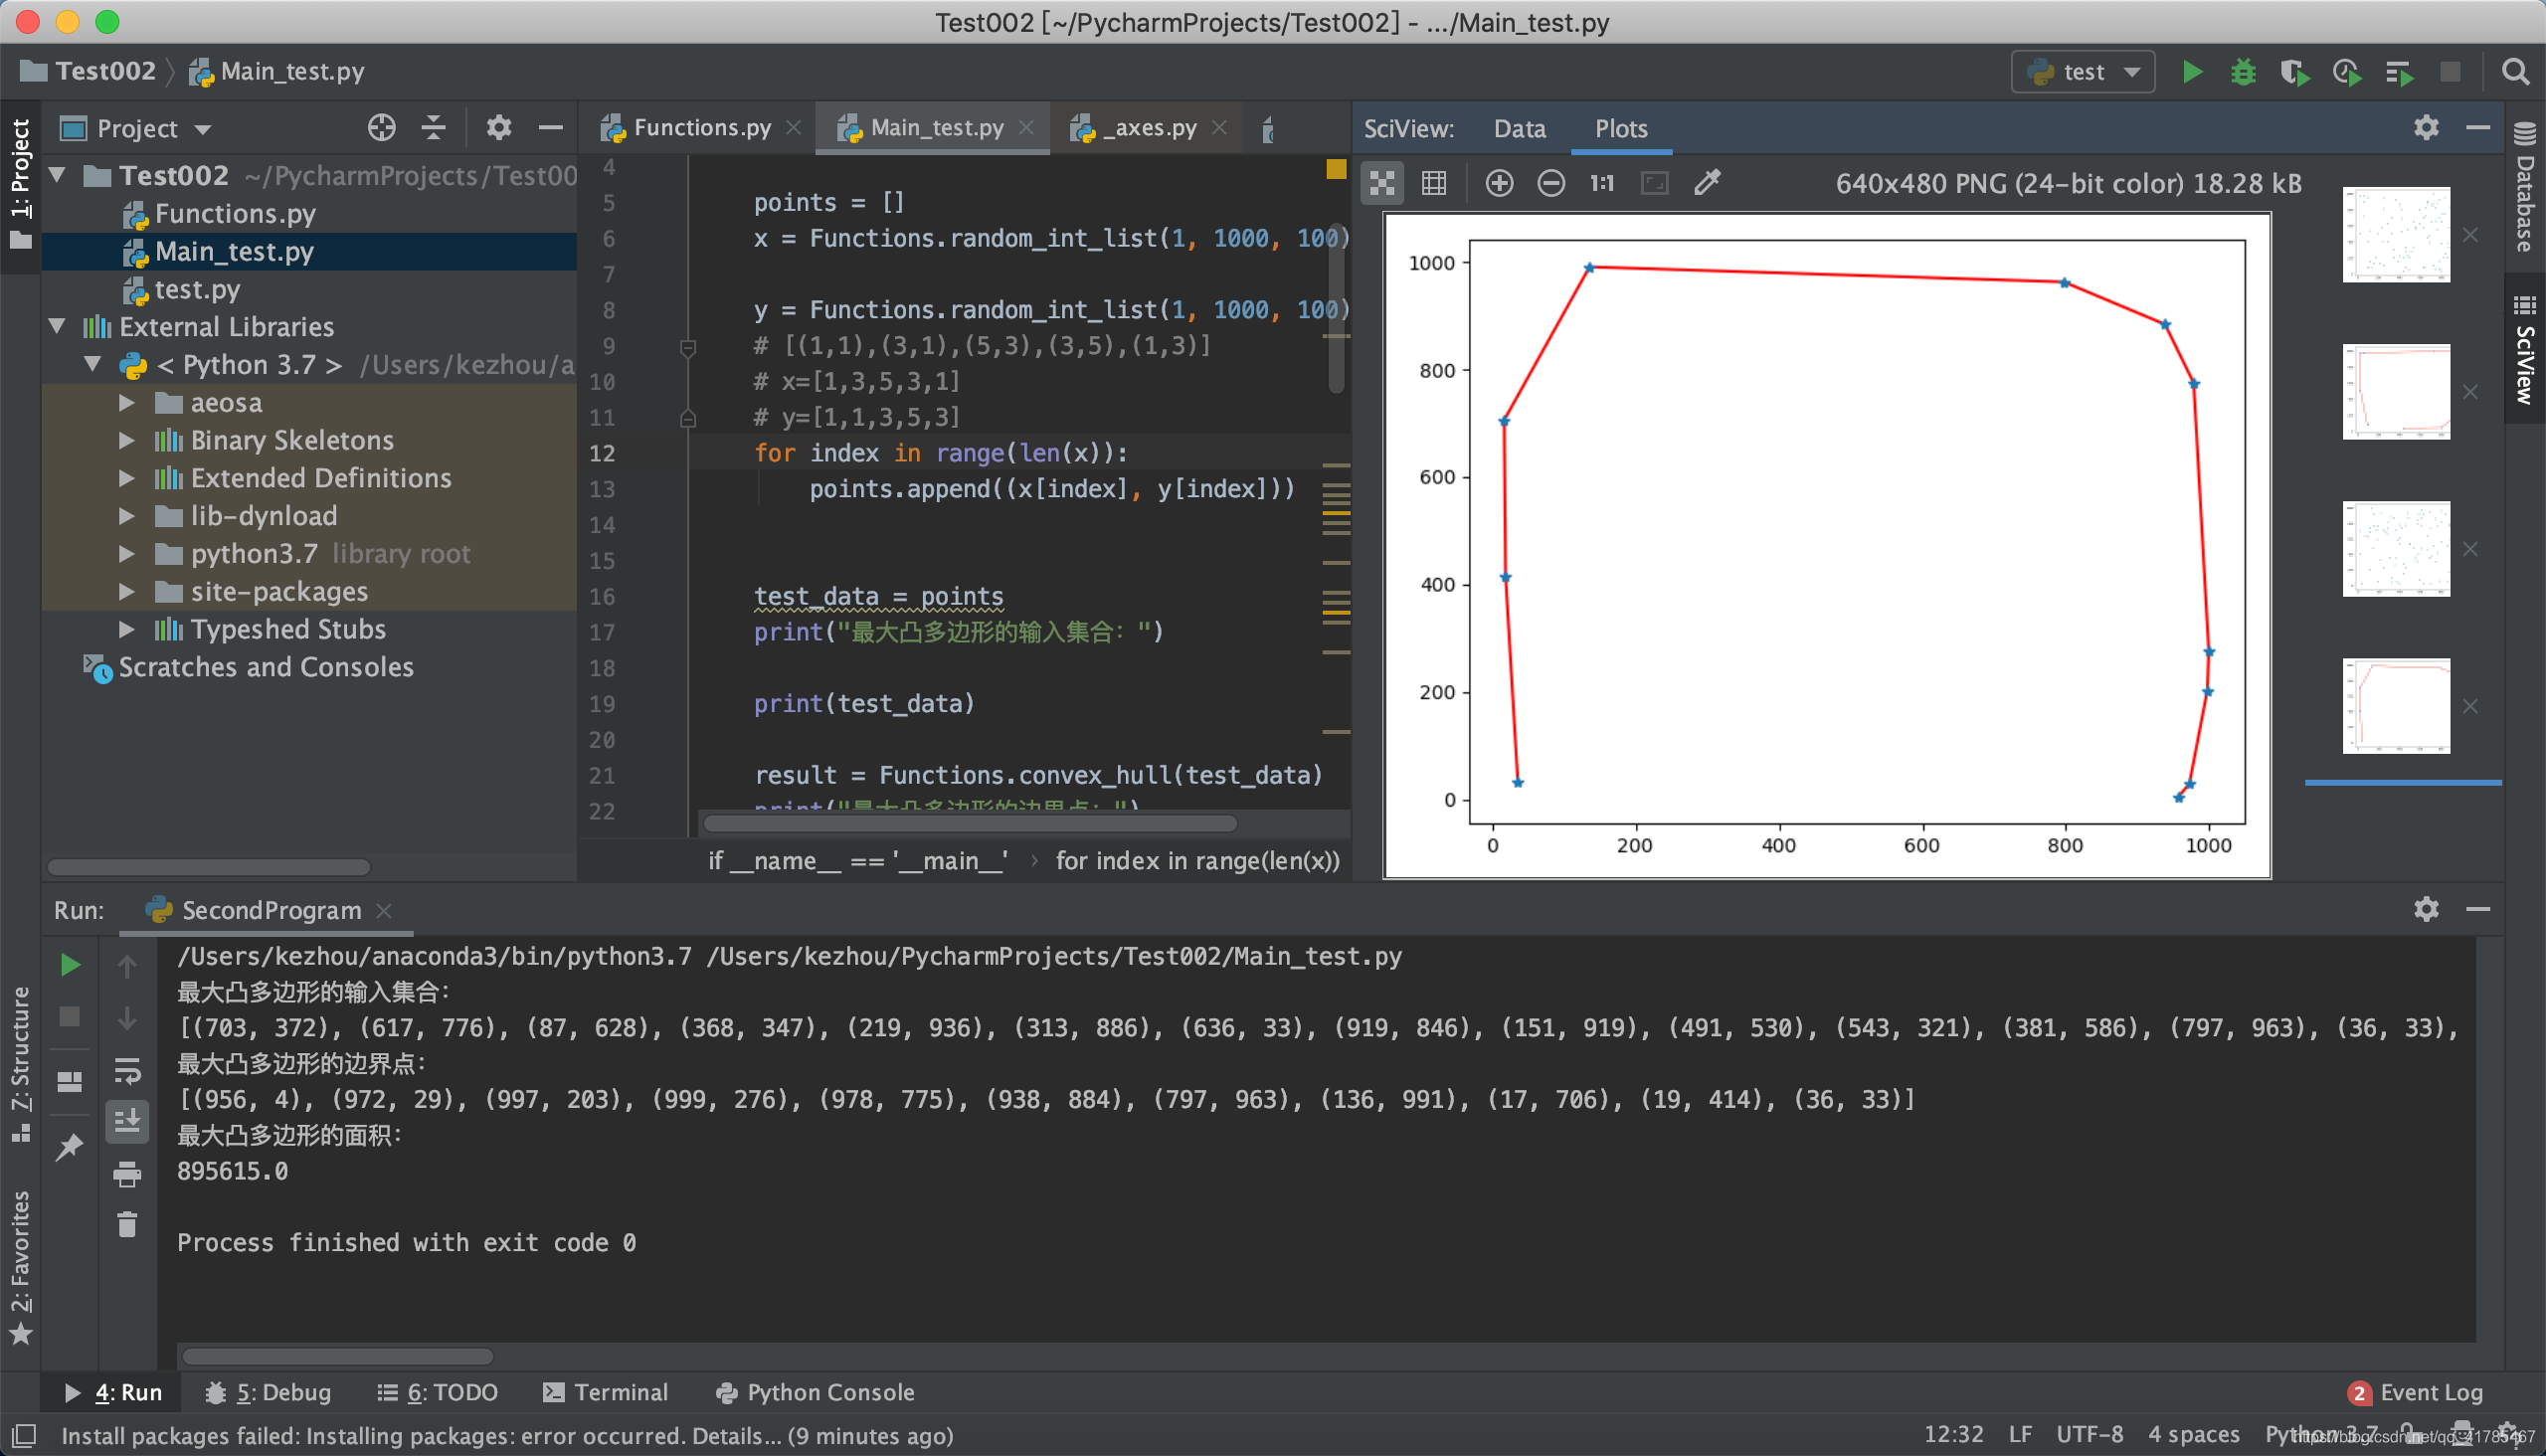The width and height of the screenshot is (2546, 1456).
Task: Toggle soft-wrap in the Run console
Action: 127,1073
